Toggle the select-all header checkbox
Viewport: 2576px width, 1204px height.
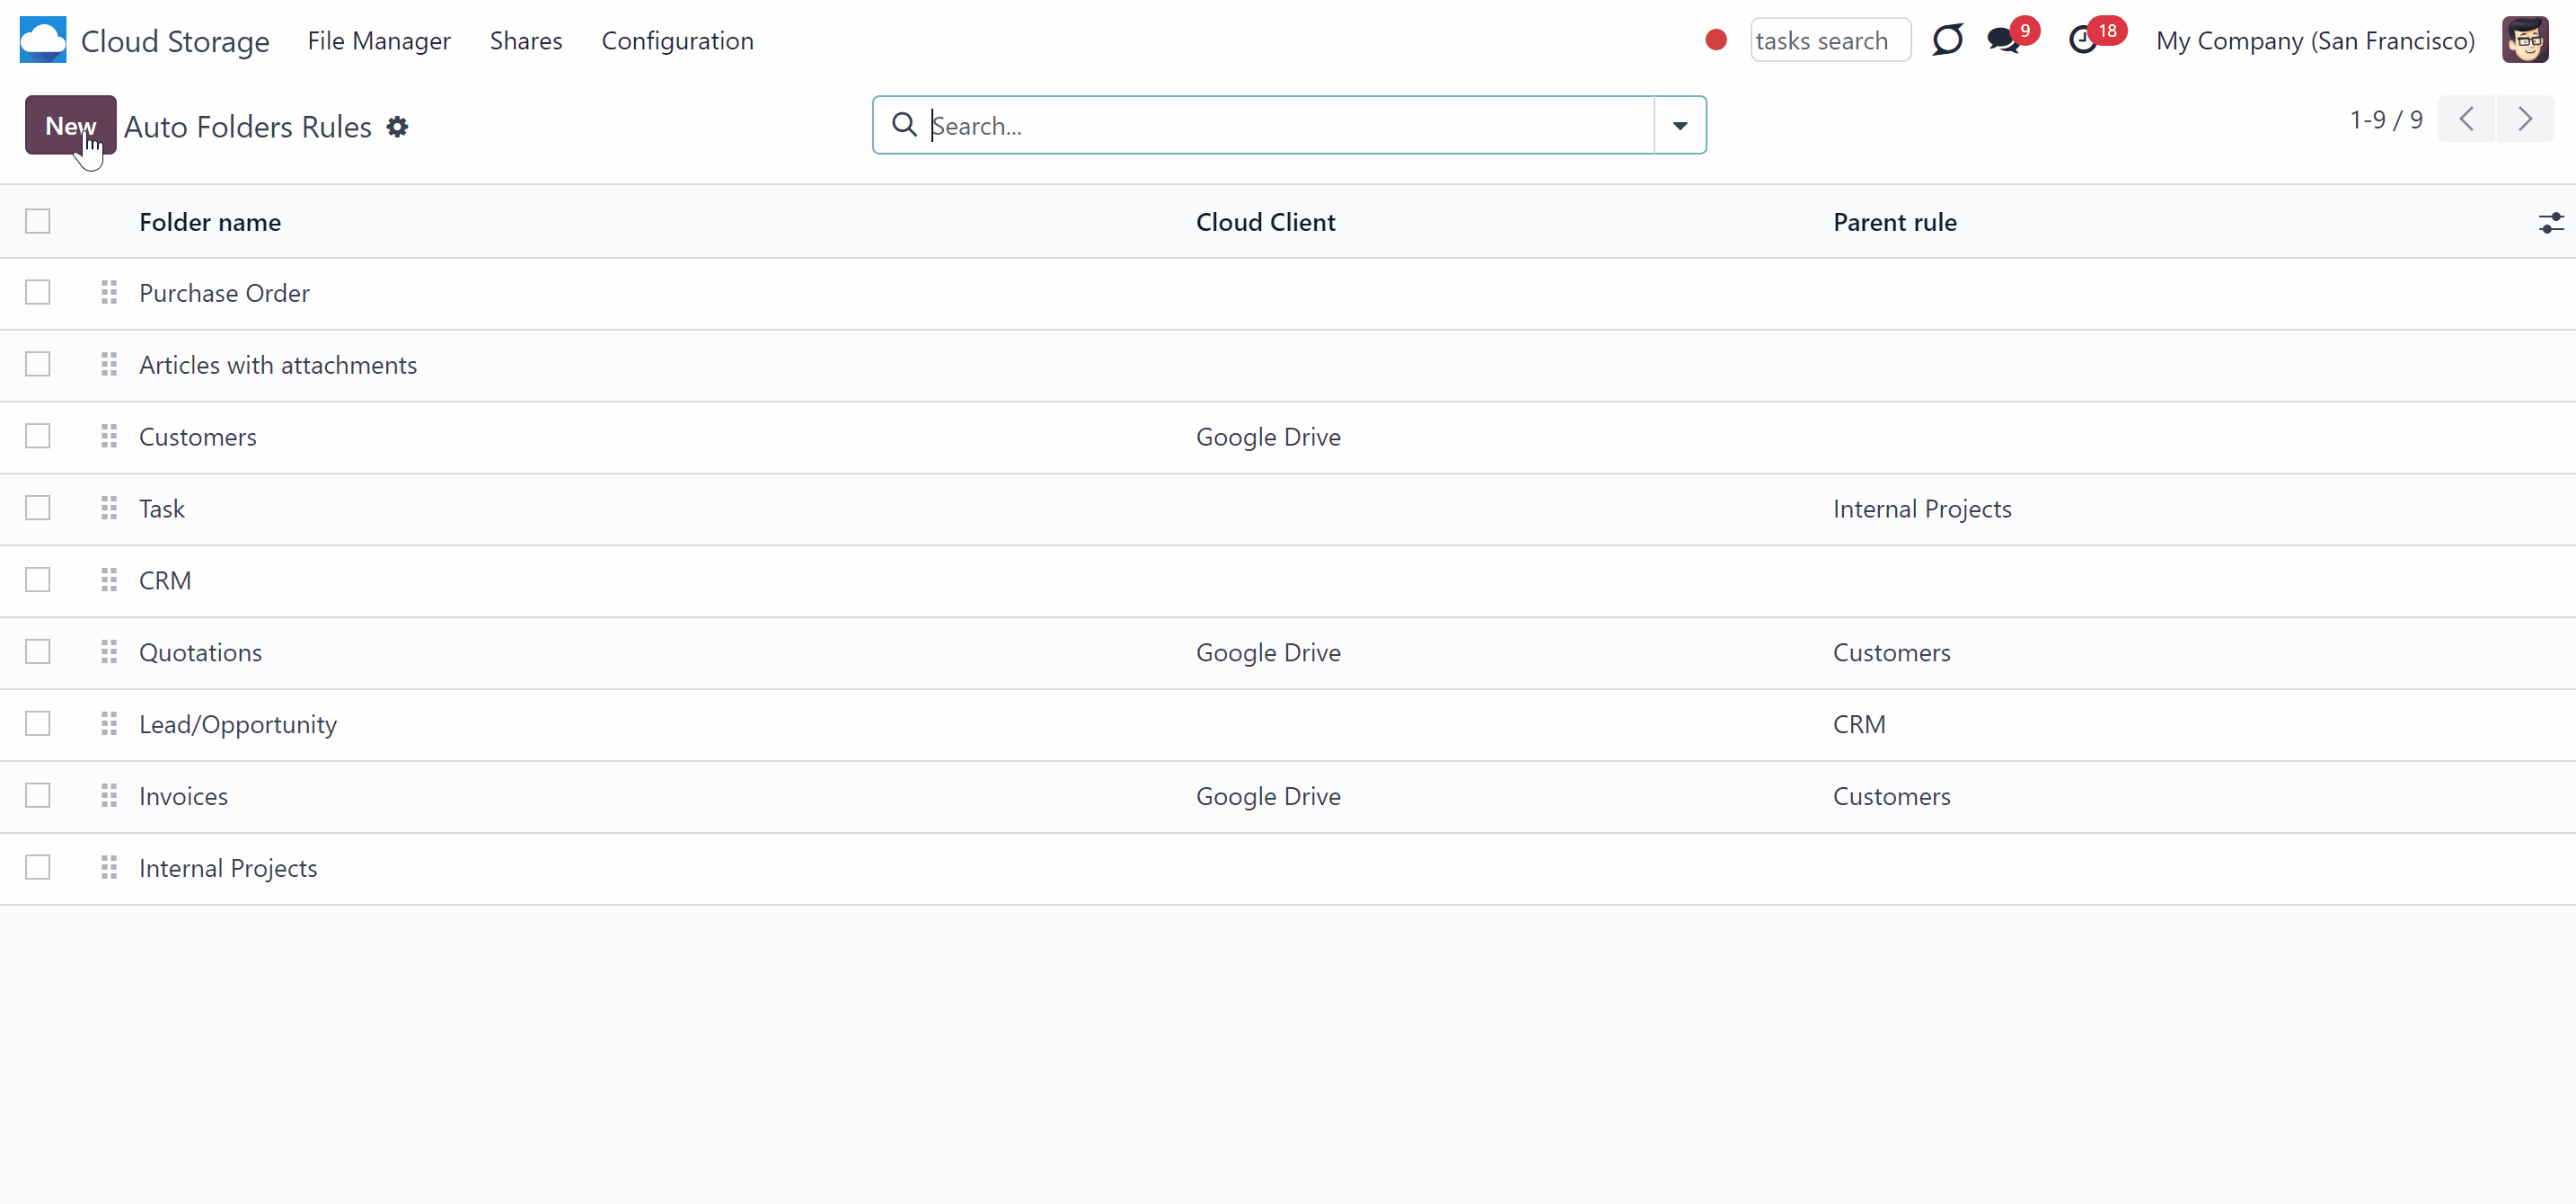click(x=38, y=221)
